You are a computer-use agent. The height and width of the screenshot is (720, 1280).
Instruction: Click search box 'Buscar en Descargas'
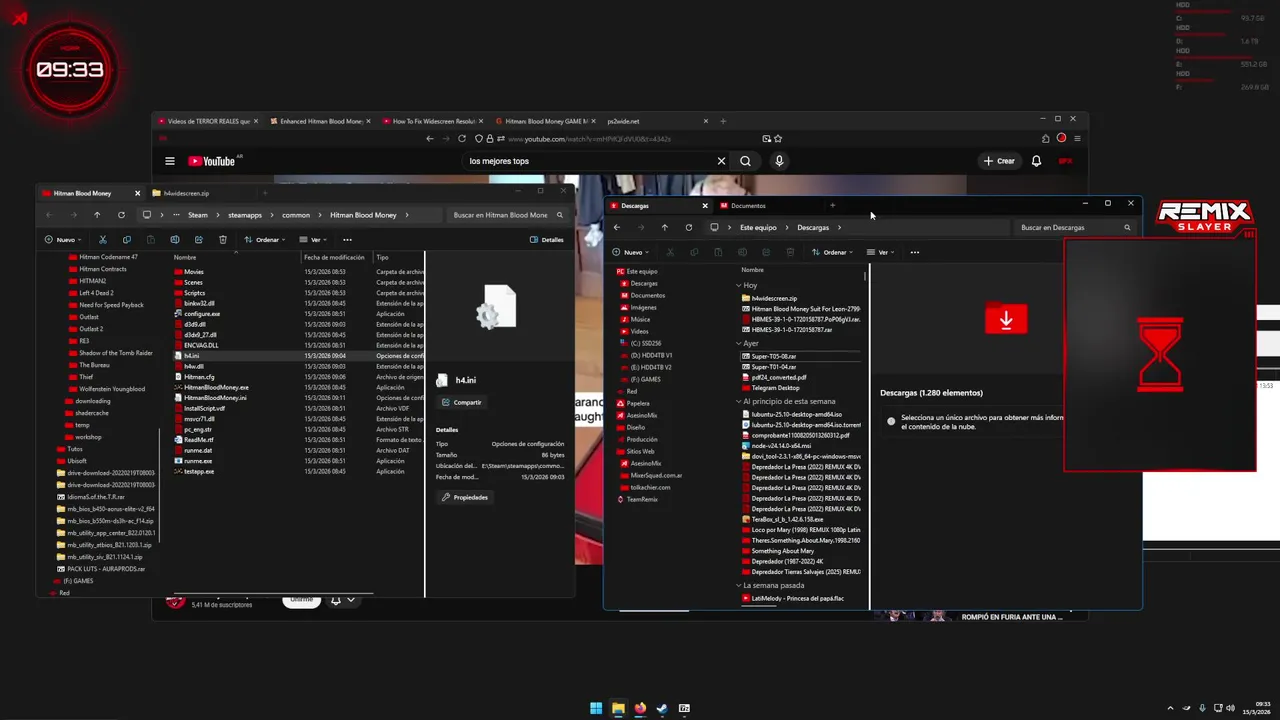click(x=1074, y=227)
